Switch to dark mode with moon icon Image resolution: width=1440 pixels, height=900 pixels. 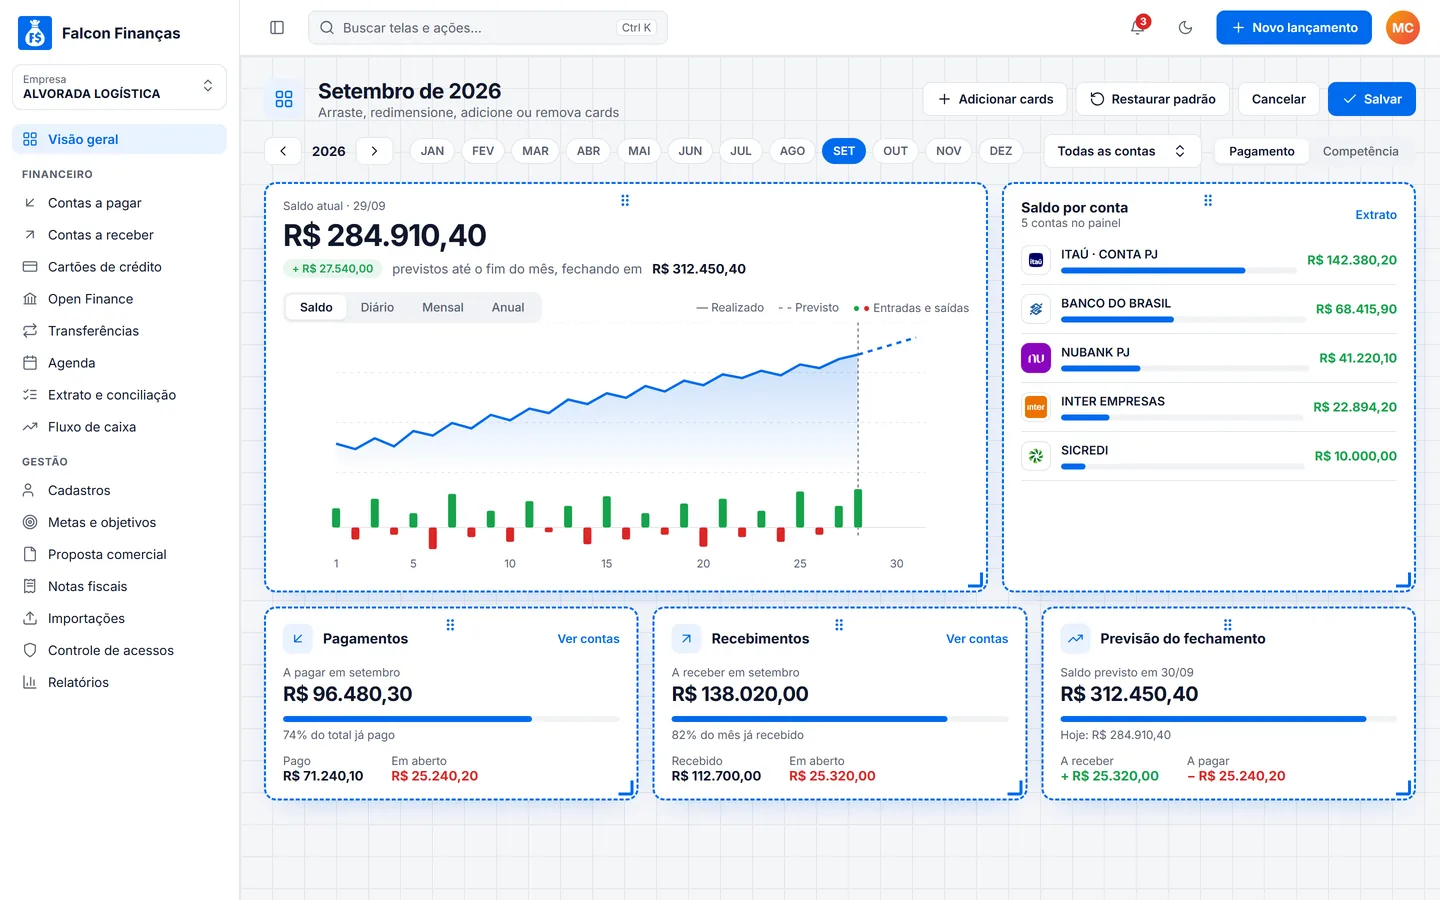1186,28
